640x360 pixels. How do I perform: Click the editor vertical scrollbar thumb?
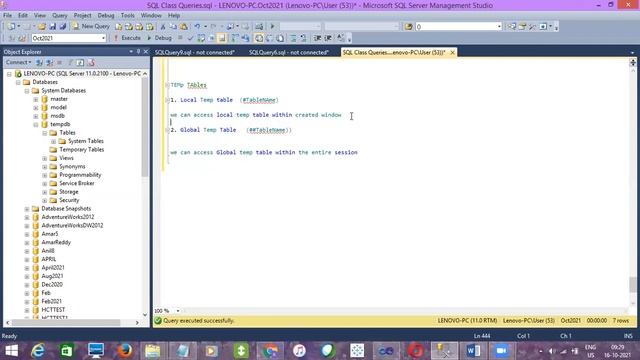(x=633, y=284)
